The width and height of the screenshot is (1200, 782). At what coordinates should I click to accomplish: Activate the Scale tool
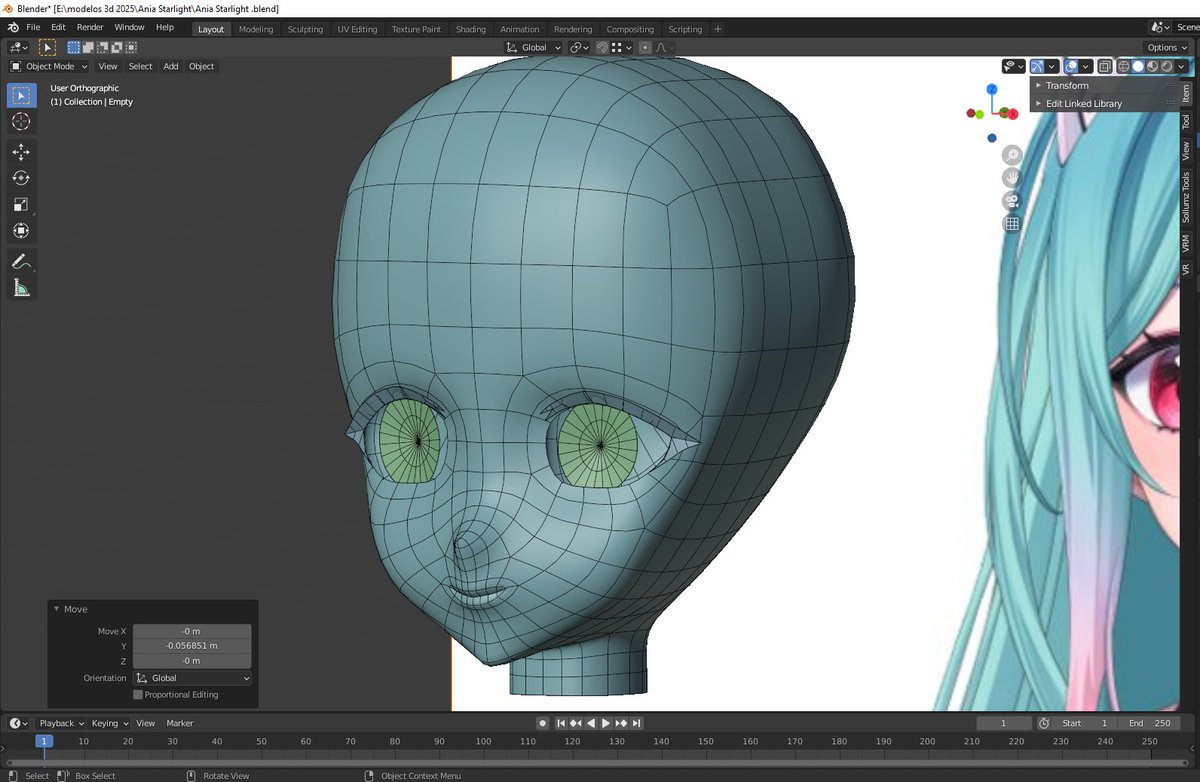[21, 205]
